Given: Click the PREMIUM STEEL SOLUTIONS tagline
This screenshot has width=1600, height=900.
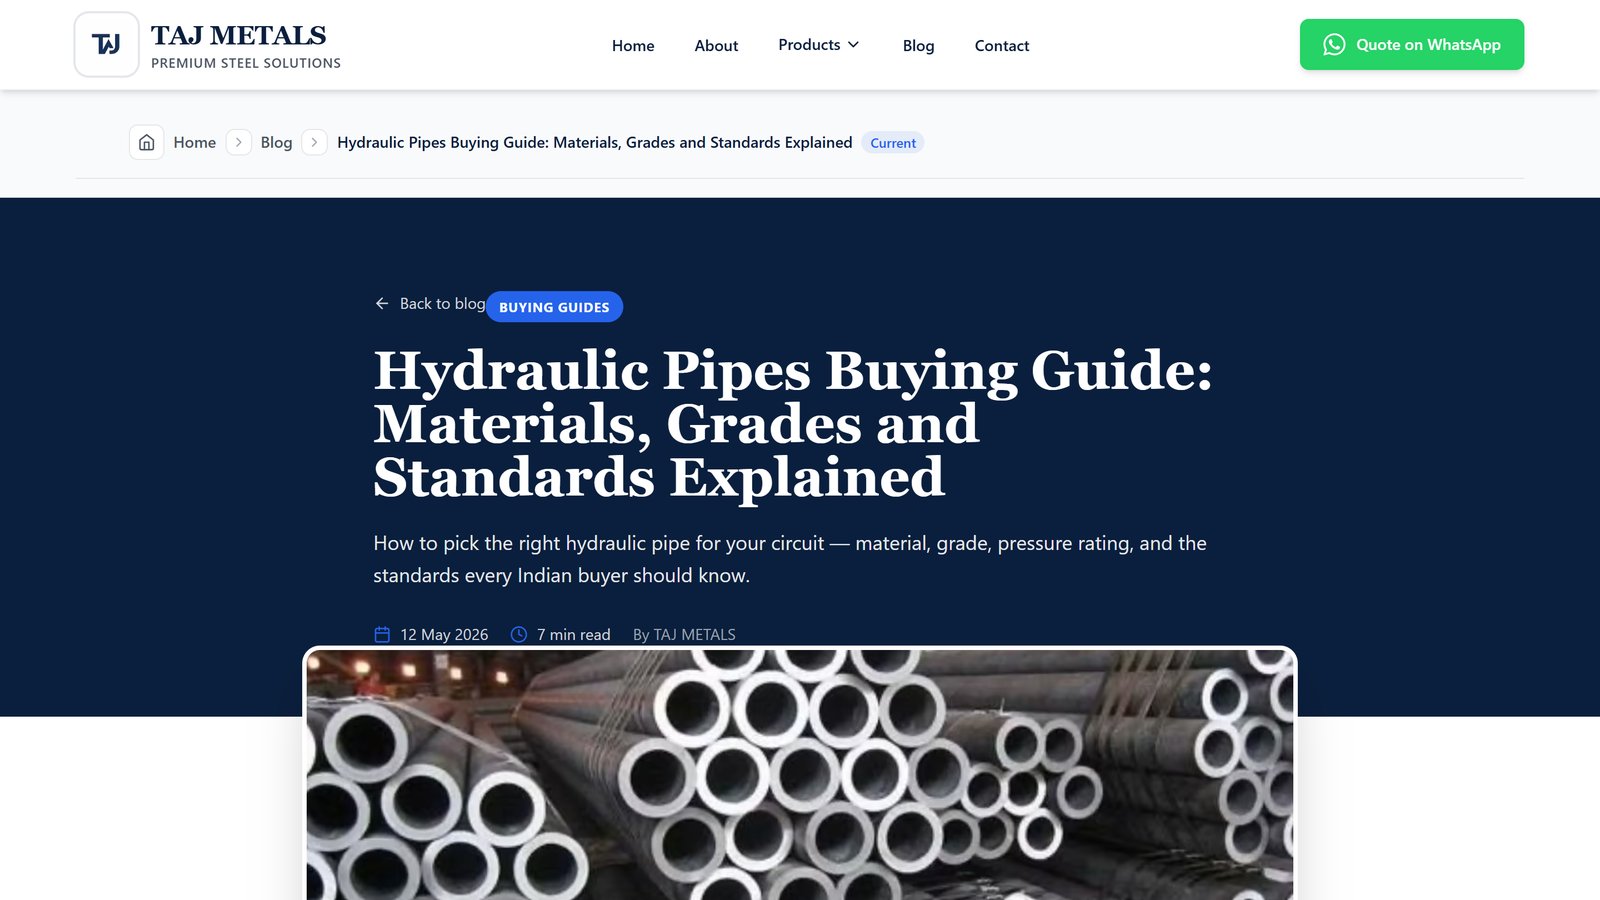Looking at the screenshot, I should 246,63.
